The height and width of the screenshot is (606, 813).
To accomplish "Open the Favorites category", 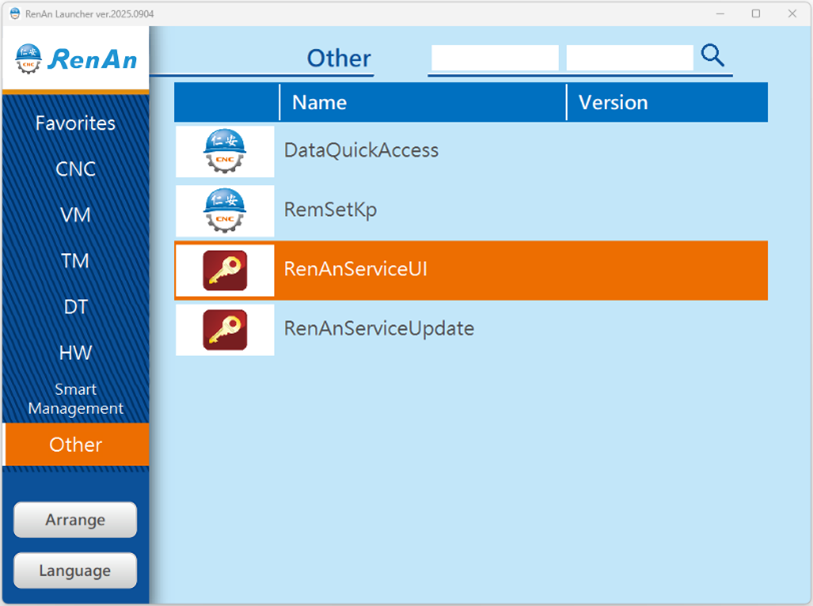I will pyautogui.click(x=76, y=123).
